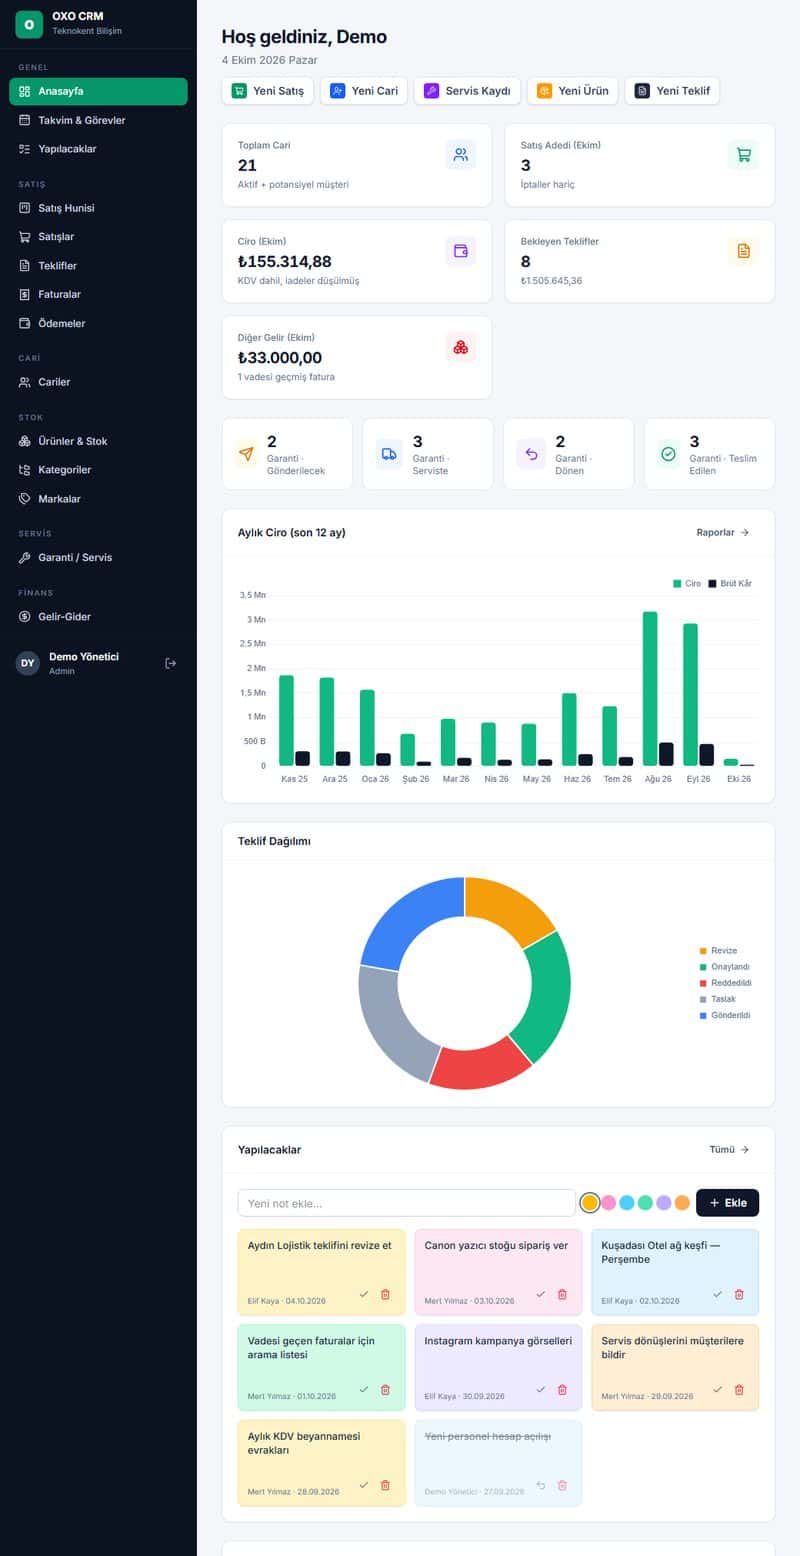Click the red icon on Diğer Gelir card
800x1556 pixels.
coord(461,347)
